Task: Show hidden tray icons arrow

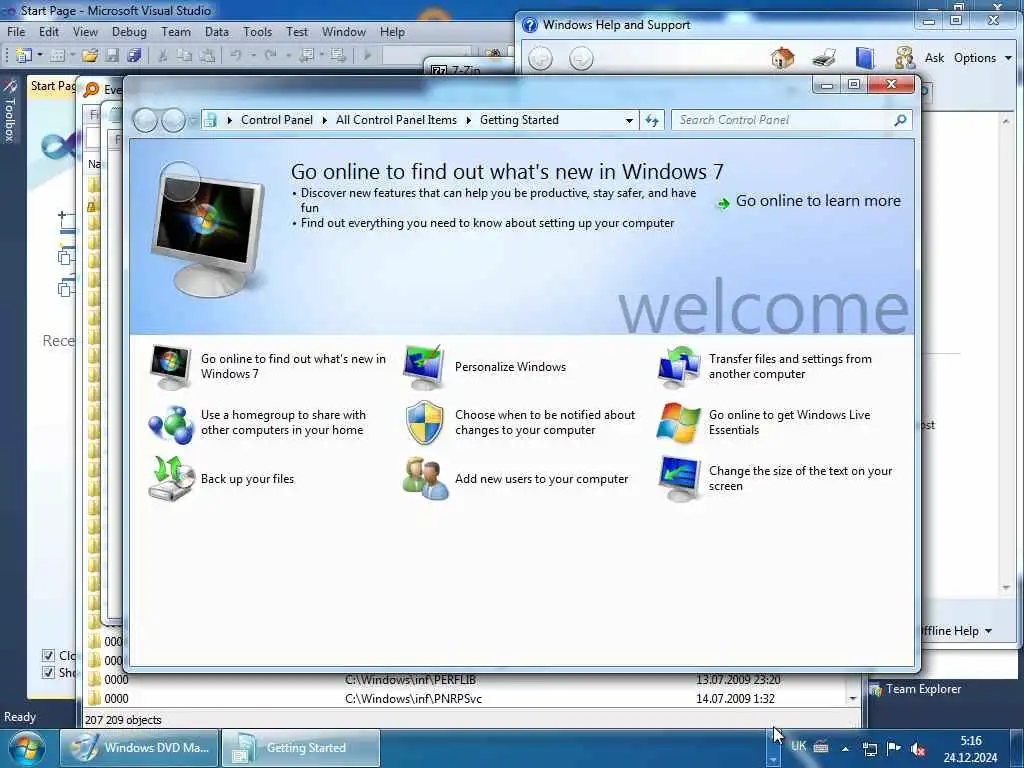Action: tap(845, 749)
